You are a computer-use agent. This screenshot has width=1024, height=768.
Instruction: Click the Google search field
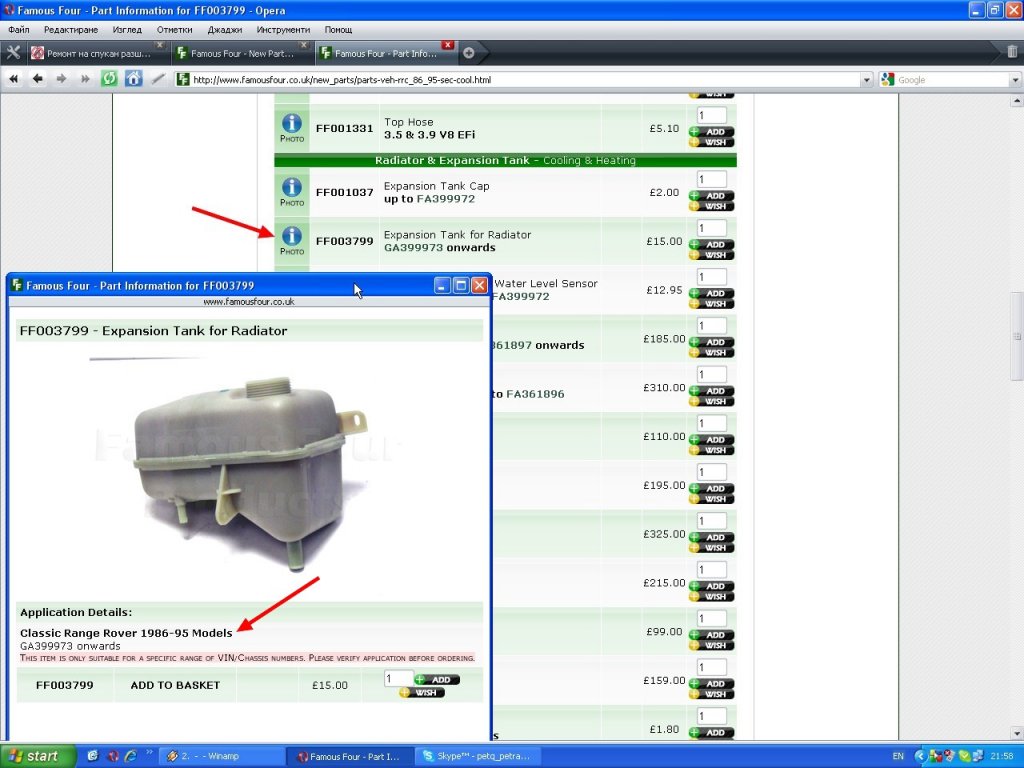coord(952,80)
